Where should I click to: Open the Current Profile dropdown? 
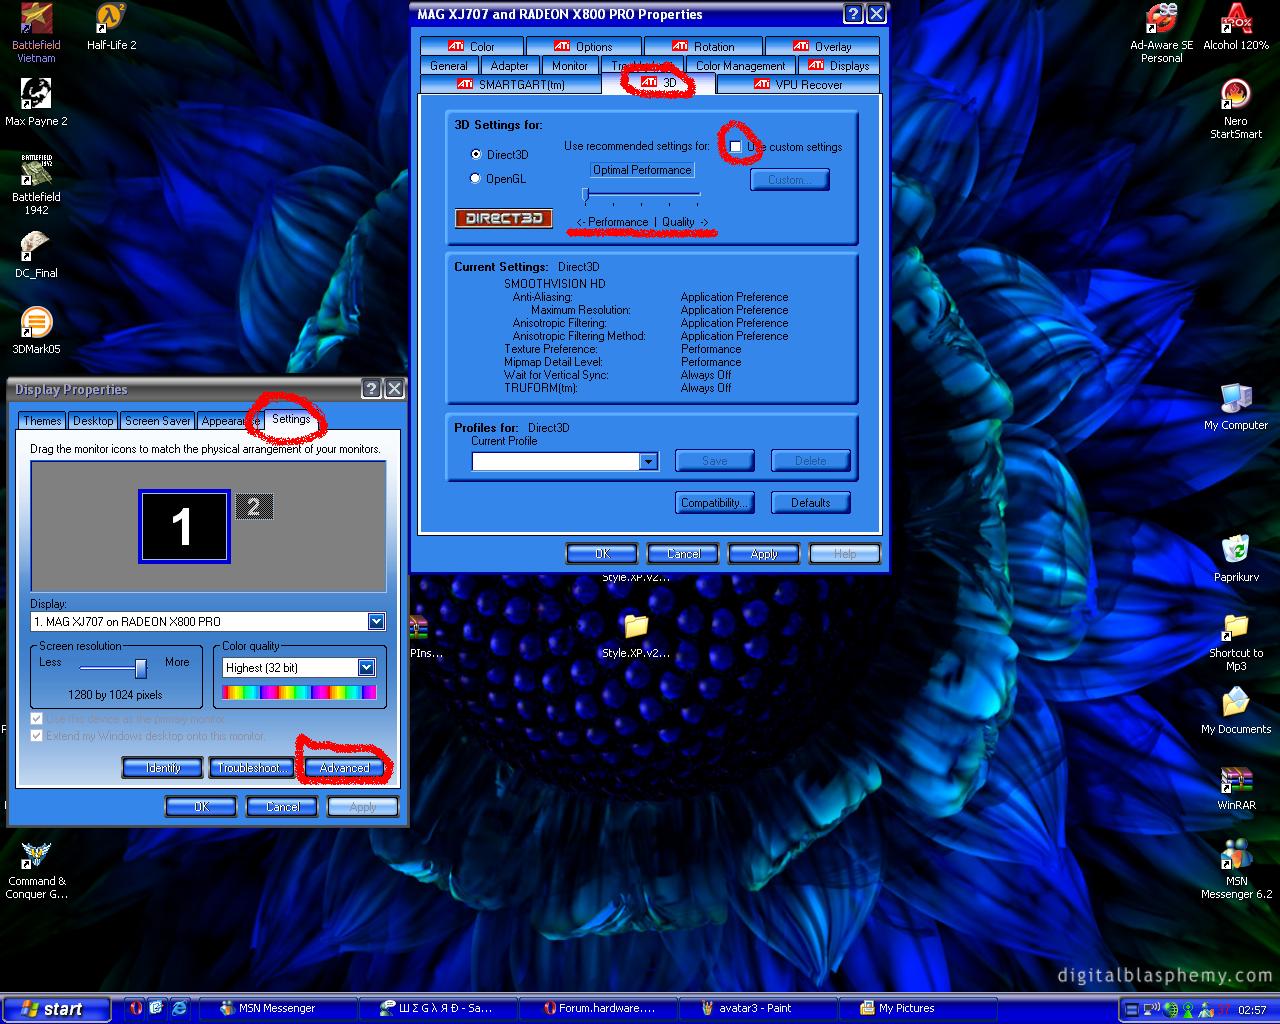pyautogui.click(x=649, y=461)
